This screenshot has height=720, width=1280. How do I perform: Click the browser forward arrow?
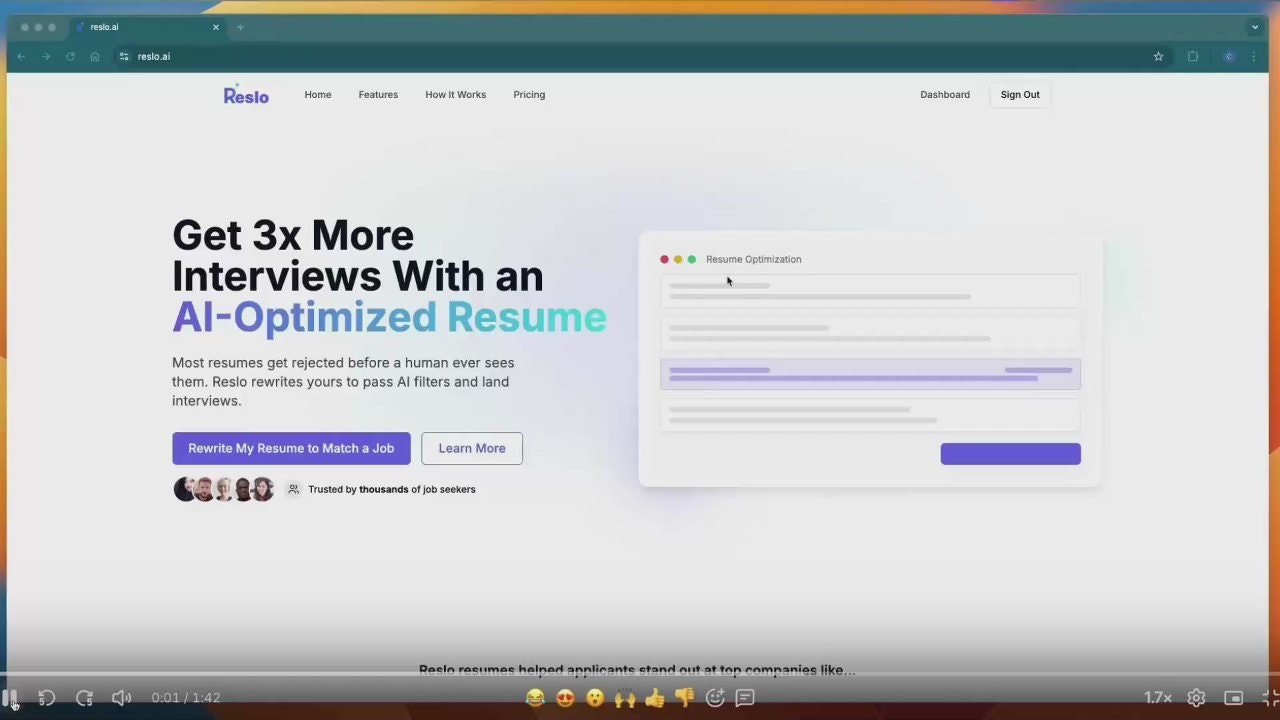click(x=46, y=57)
